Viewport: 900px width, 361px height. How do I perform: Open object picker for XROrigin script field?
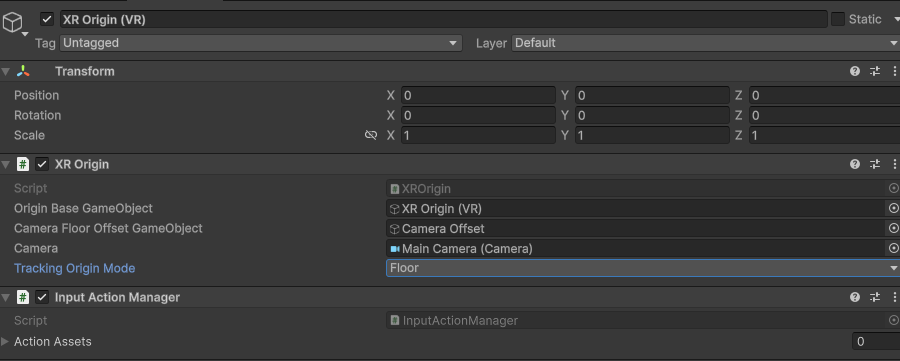(x=893, y=188)
